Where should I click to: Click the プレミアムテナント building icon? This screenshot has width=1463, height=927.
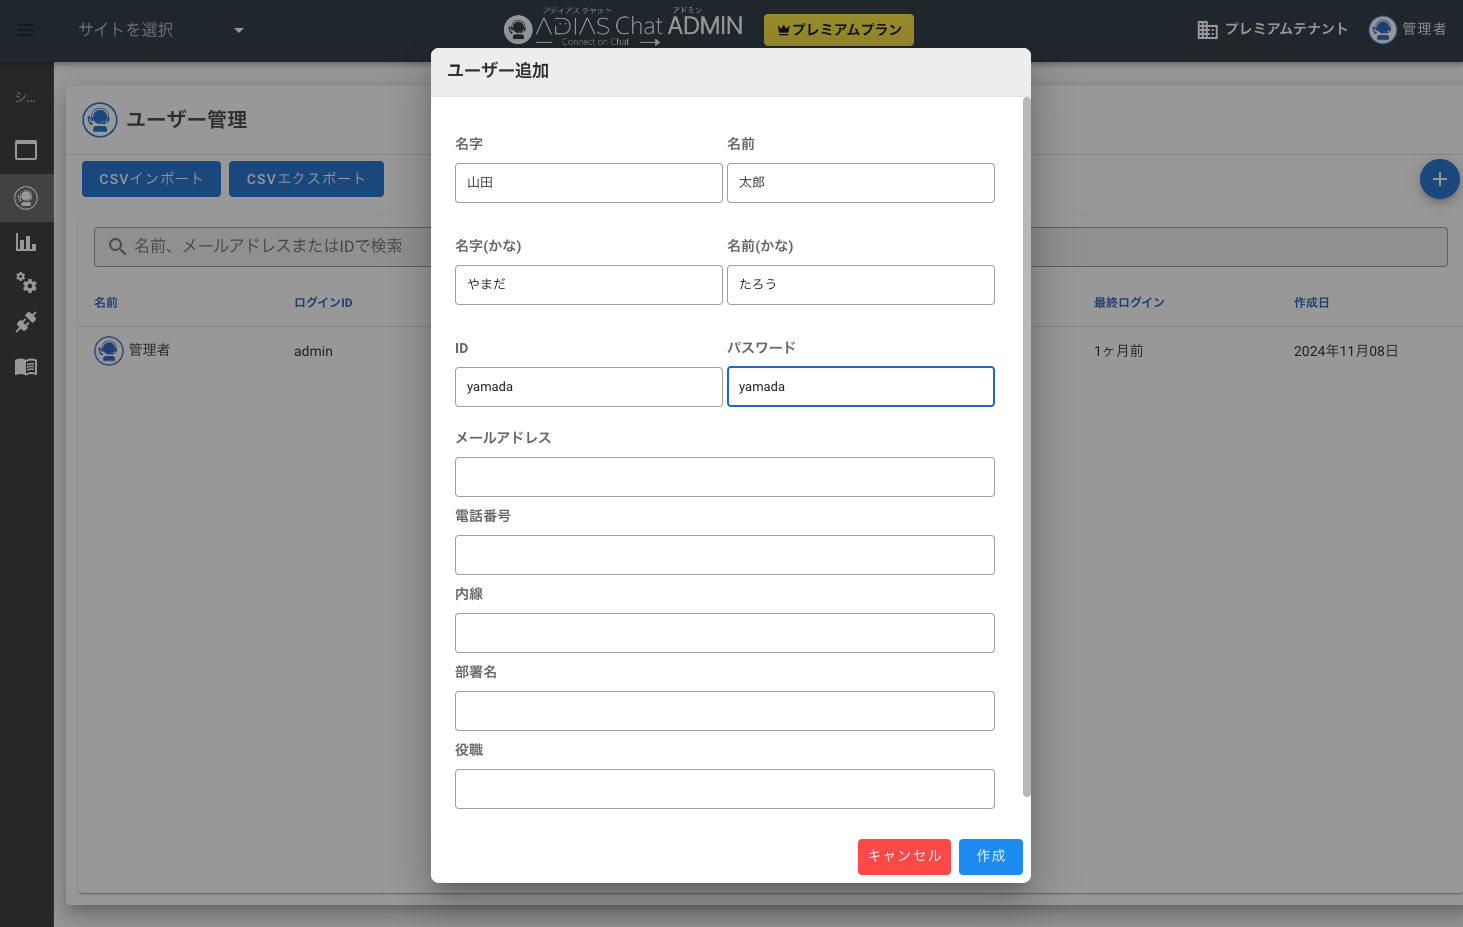tap(1206, 30)
